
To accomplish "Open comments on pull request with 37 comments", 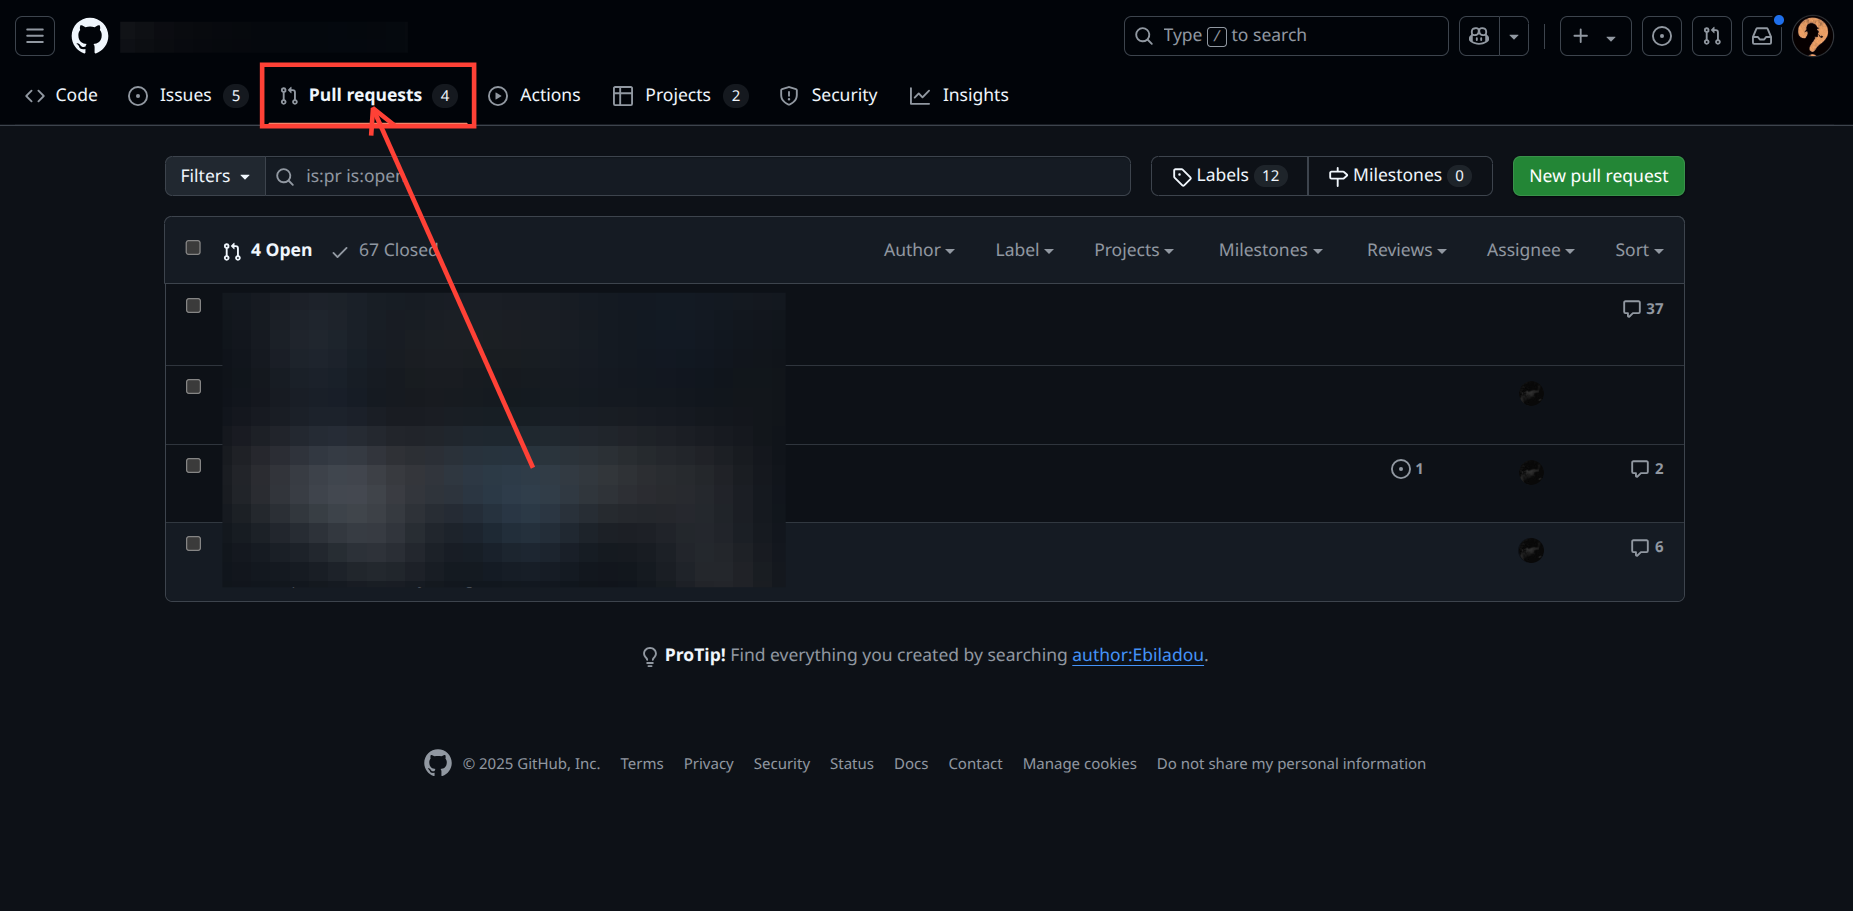I will [1643, 309].
